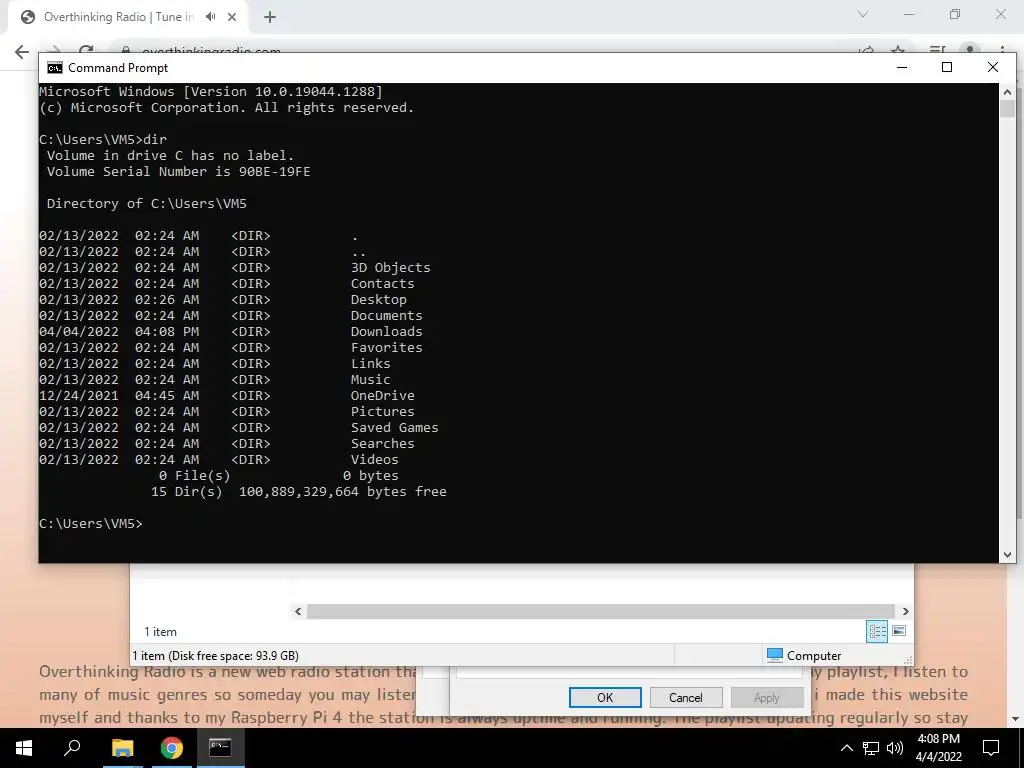Click the Pictures directory entry

point(383,412)
